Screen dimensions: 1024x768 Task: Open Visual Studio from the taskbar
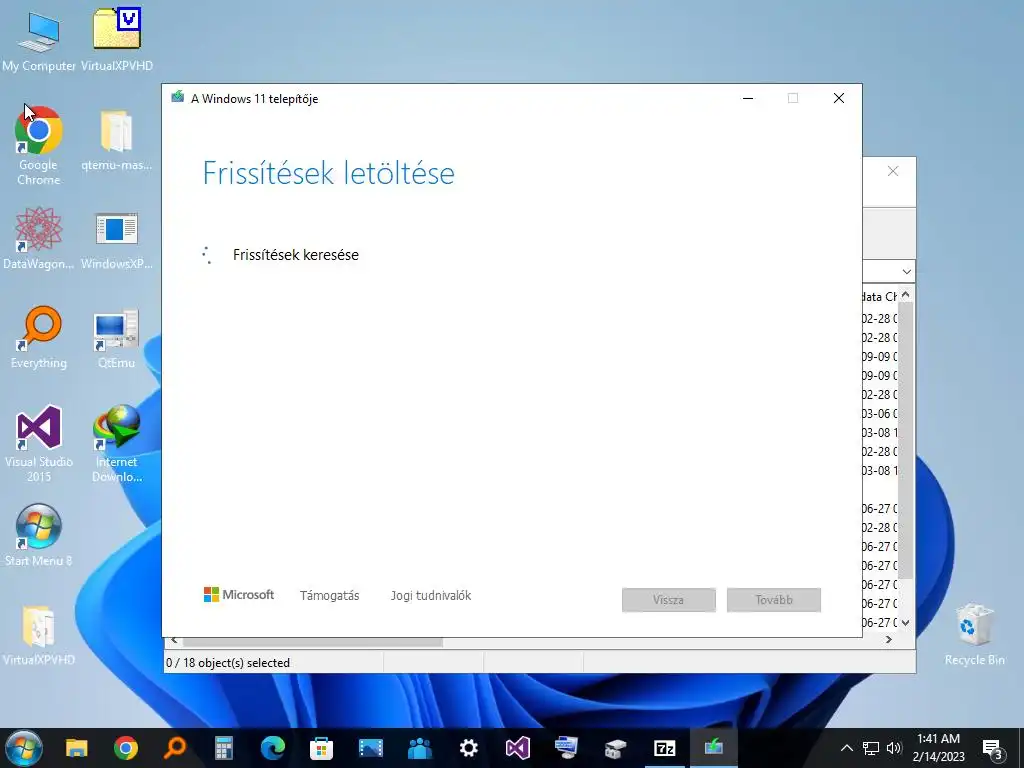tap(517, 748)
